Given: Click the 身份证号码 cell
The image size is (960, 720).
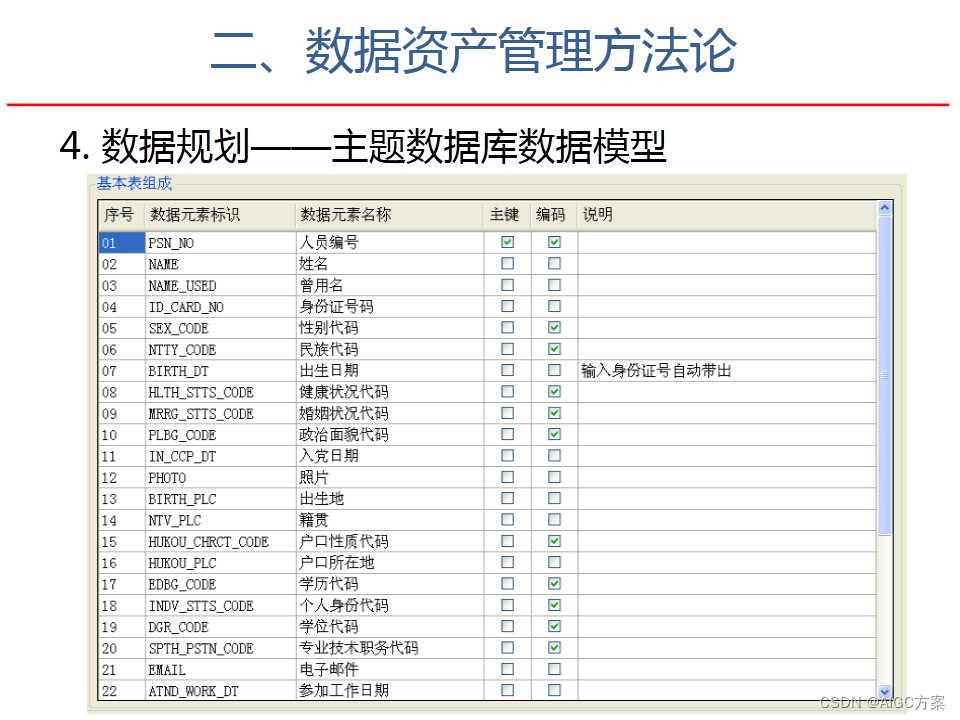Looking at the screenshot, I should pos(389,307).
